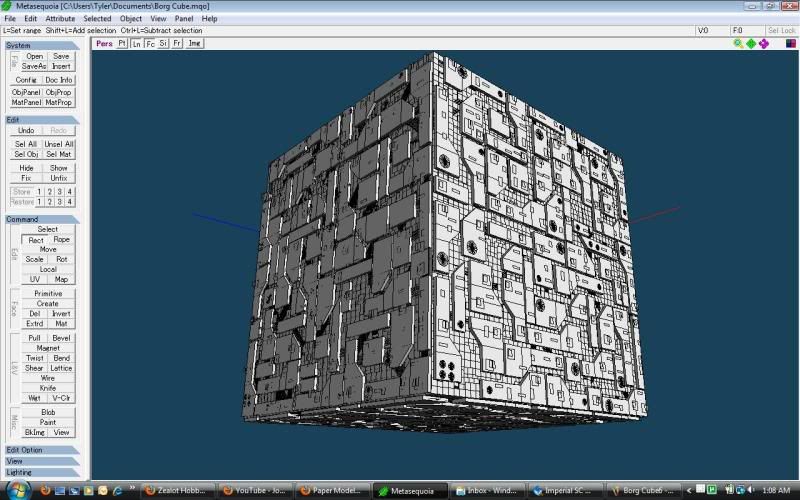Toggle Ln line display
The image size is (800, 500).
(136, 43)
